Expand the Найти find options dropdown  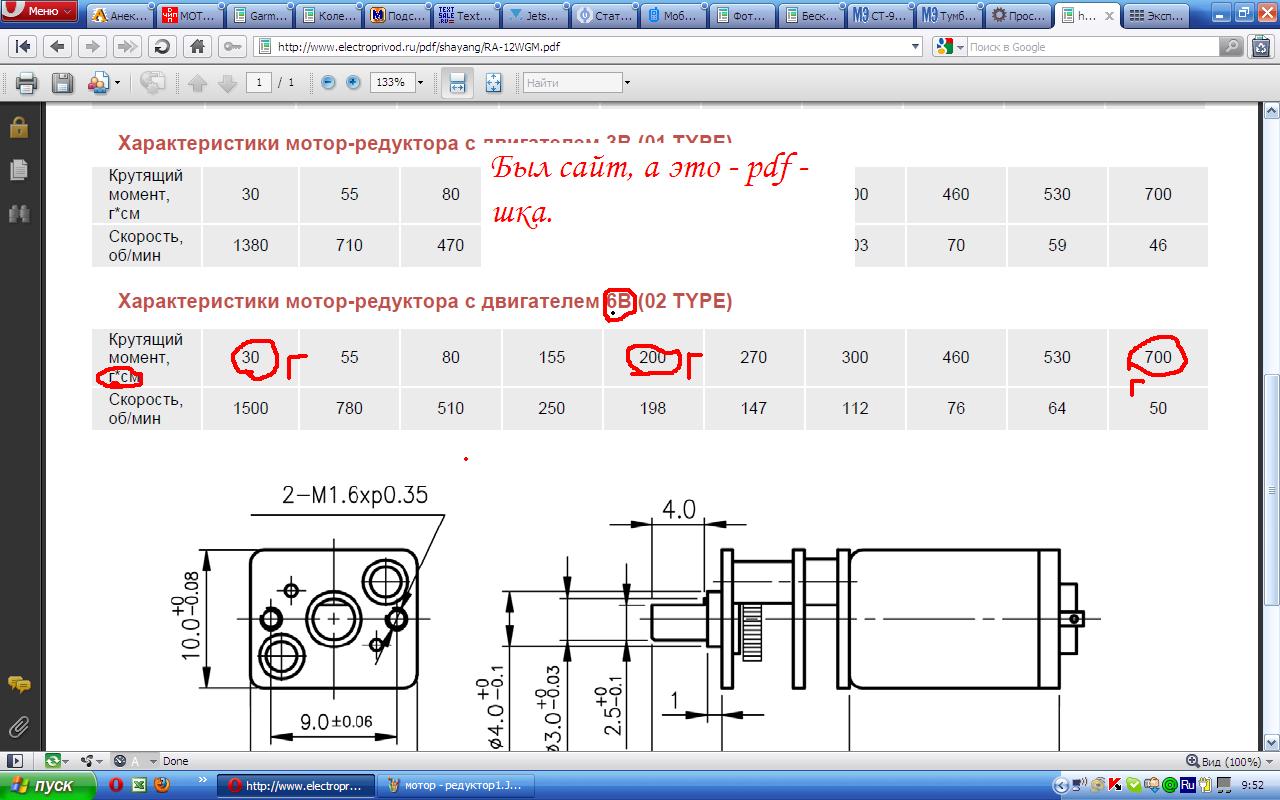(627, 83)
